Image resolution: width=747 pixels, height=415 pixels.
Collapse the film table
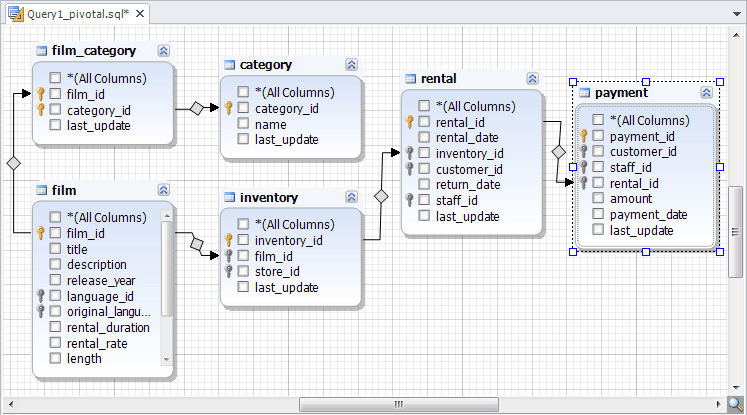(163, 190)
